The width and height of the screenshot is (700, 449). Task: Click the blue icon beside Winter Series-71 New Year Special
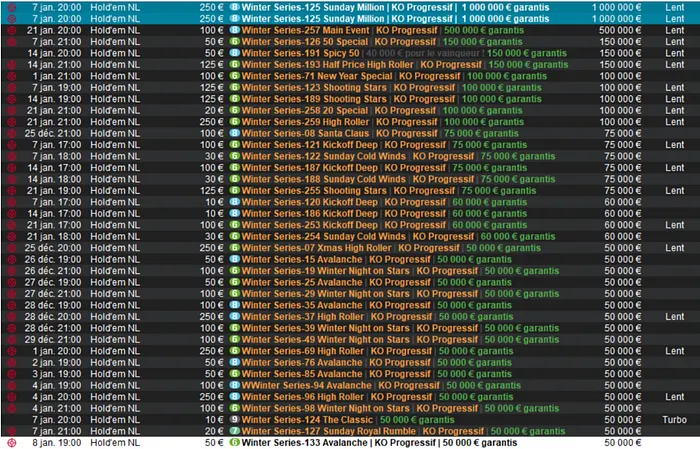pos(235,76)
